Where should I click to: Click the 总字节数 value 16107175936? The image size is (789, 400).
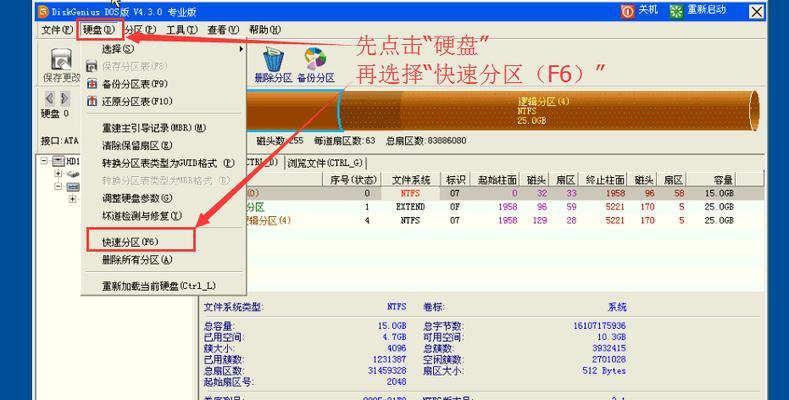(x=599, y=326)
